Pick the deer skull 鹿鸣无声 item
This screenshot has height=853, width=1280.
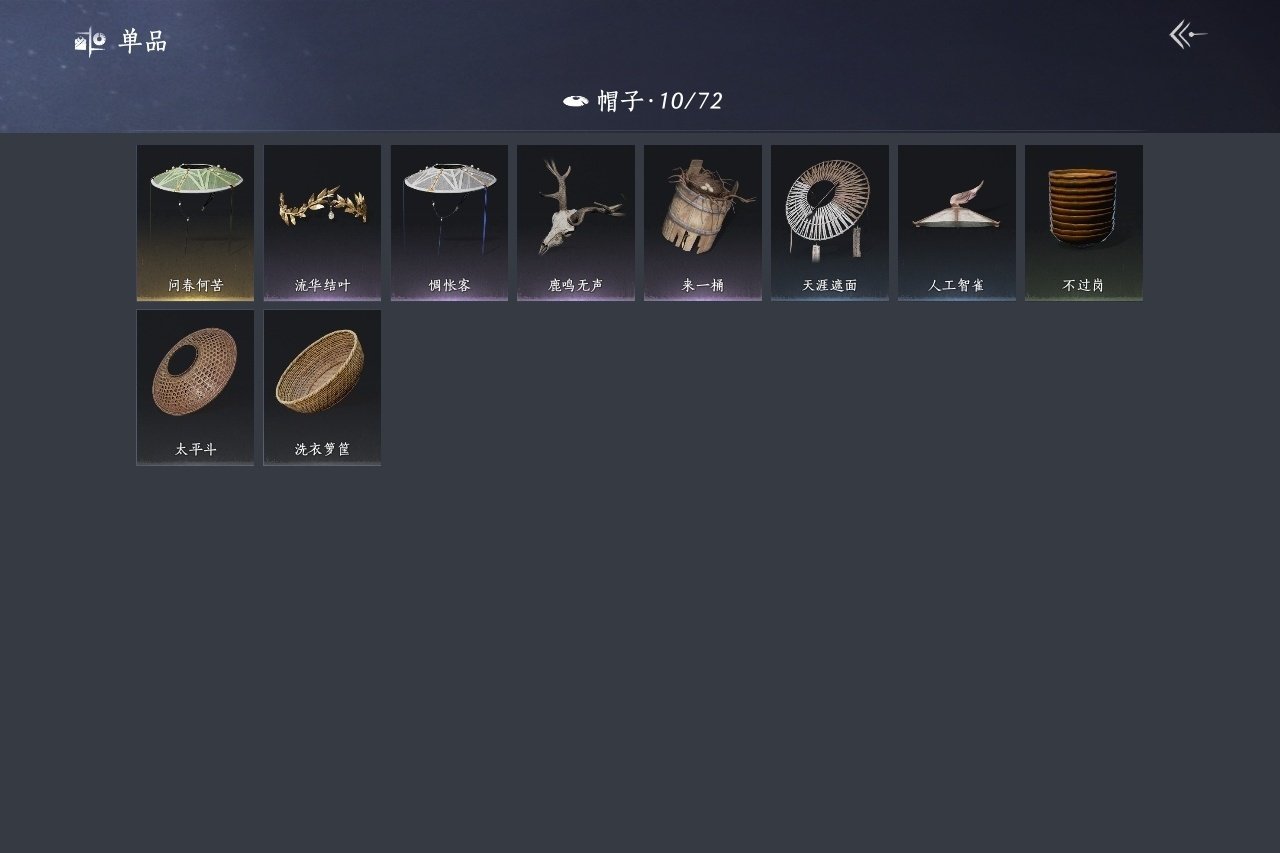coord(576,222)
